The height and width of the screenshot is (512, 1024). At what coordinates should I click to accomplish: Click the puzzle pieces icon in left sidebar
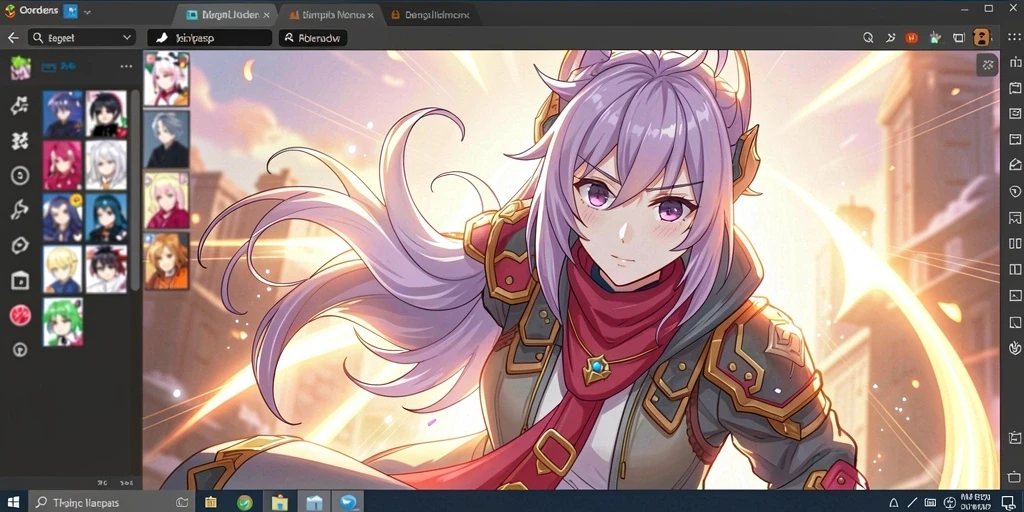(x=20, y=140)
